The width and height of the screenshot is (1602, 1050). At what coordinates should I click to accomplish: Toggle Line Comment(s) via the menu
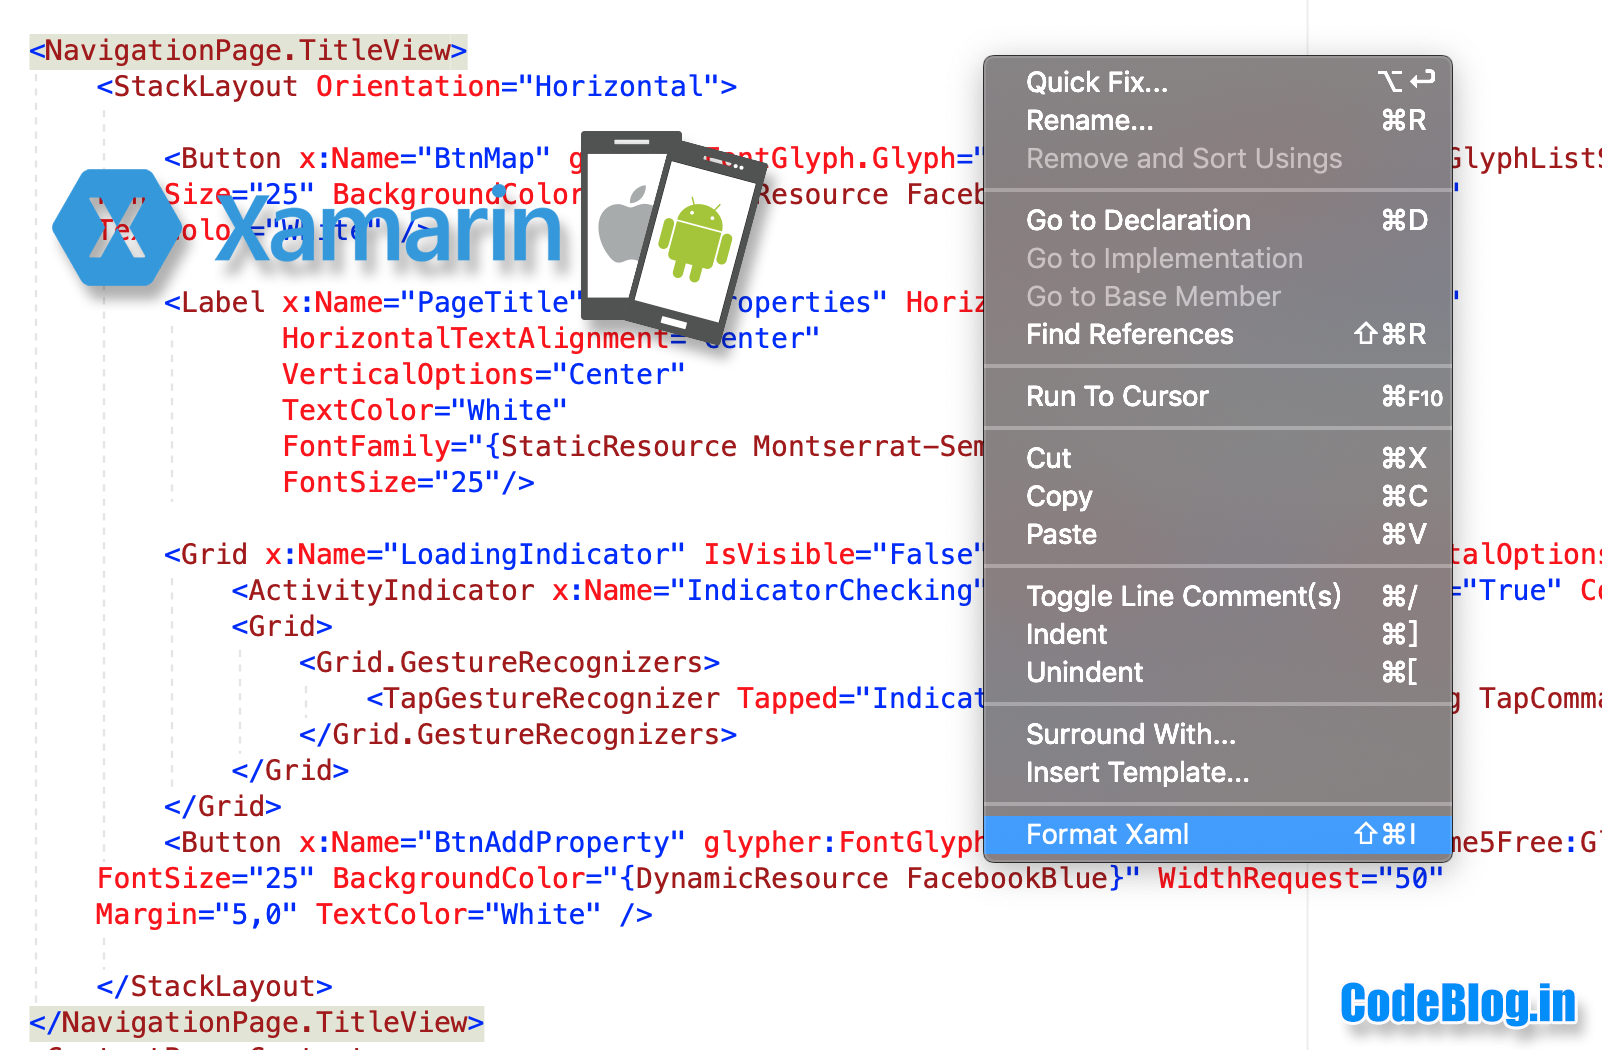pos(1184,596)
